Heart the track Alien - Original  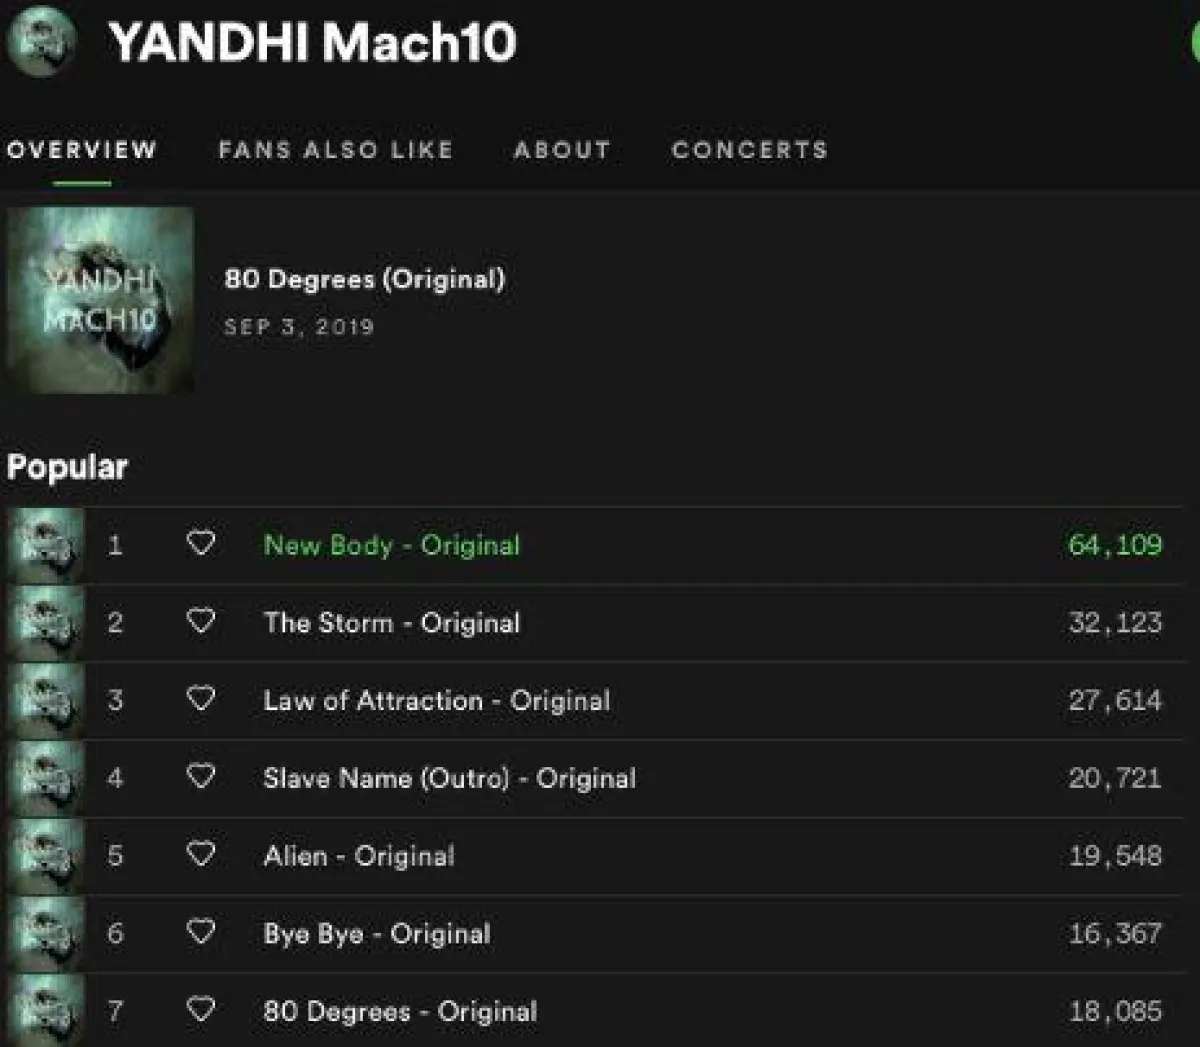[x=201, y=854]
